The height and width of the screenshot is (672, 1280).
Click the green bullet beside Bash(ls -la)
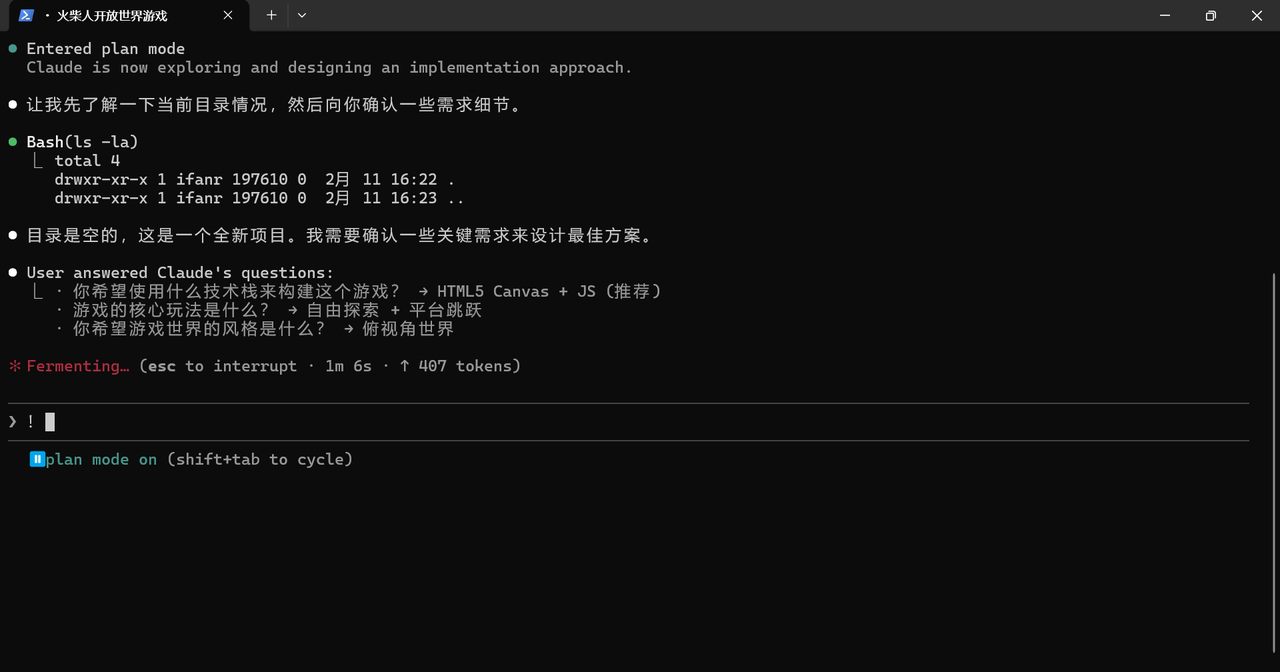click(13, 142)
